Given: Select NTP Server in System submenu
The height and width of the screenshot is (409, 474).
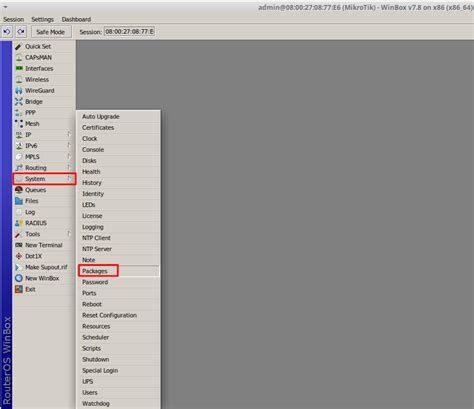Looking at the screenshot, I should [x=118, y=249].
